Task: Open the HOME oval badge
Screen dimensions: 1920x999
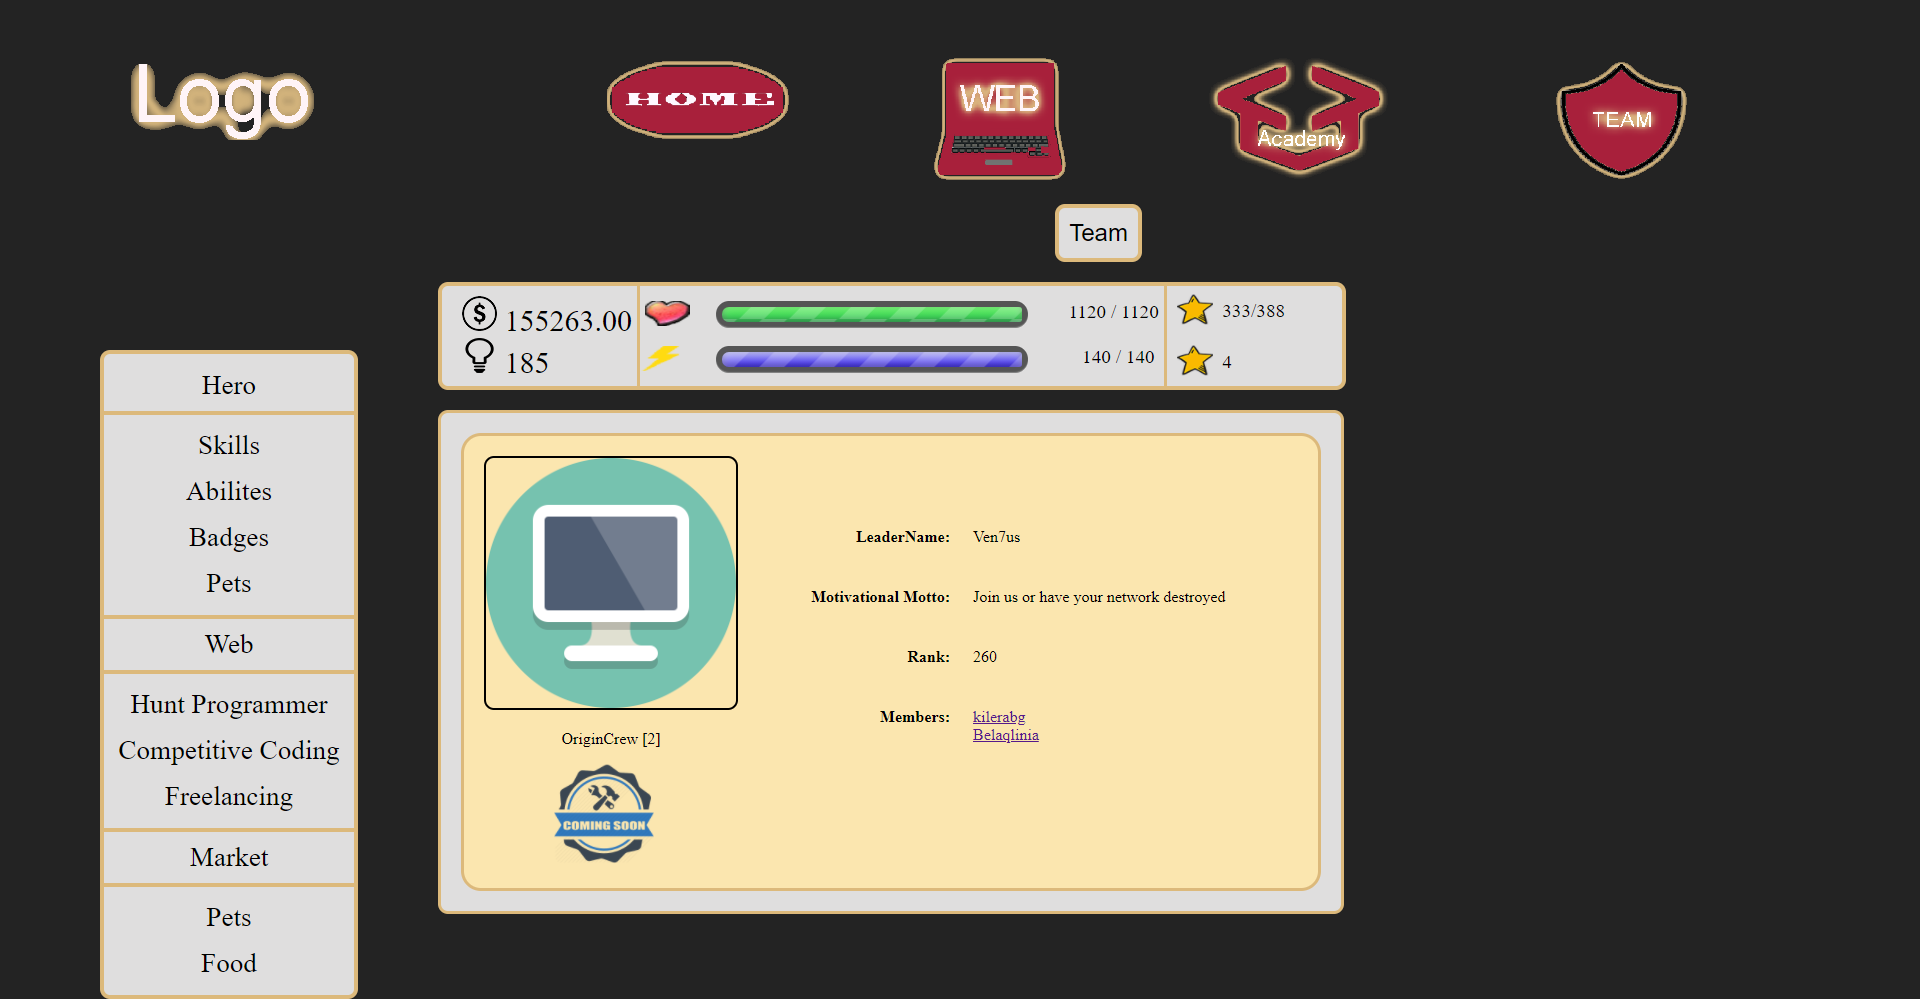Action: [x=698, y=99]
